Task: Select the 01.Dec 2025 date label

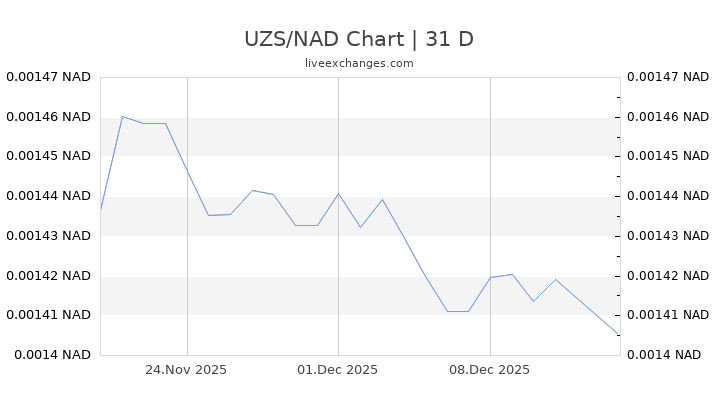Action: (x=338, y=370)
